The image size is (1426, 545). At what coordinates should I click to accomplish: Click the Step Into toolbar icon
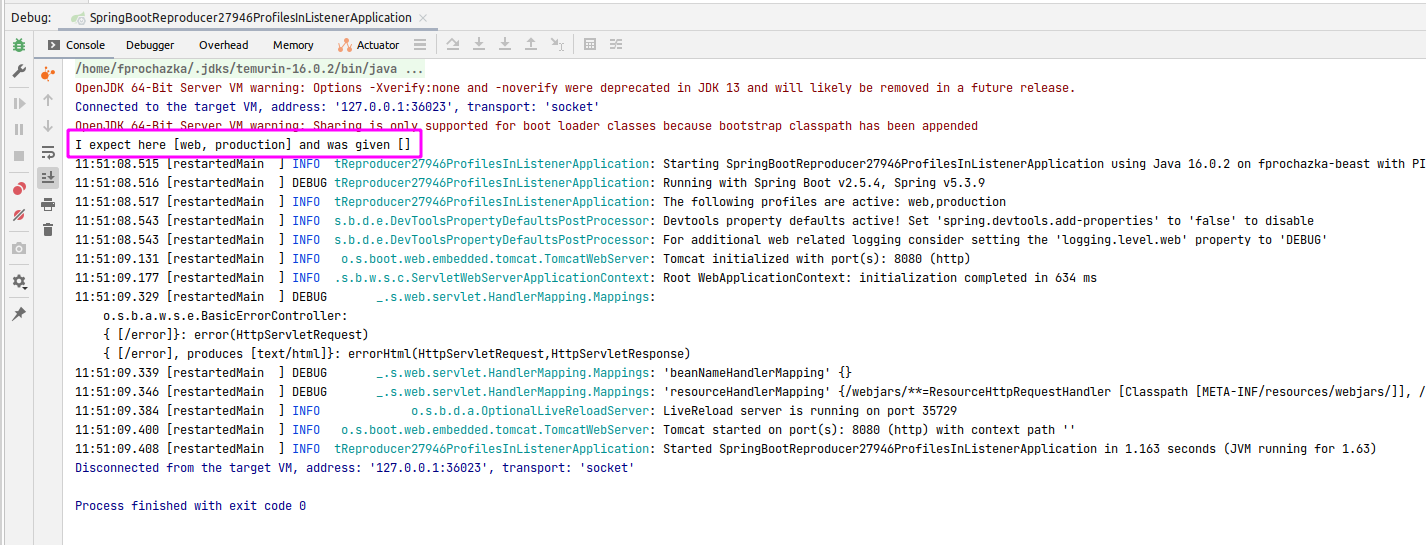click(479, 44)
